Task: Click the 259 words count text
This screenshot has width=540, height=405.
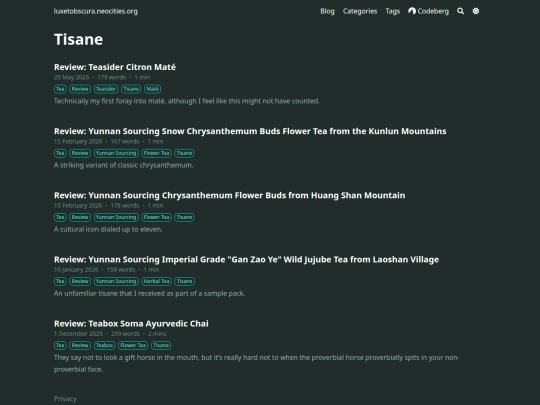Action: (125, 333)
